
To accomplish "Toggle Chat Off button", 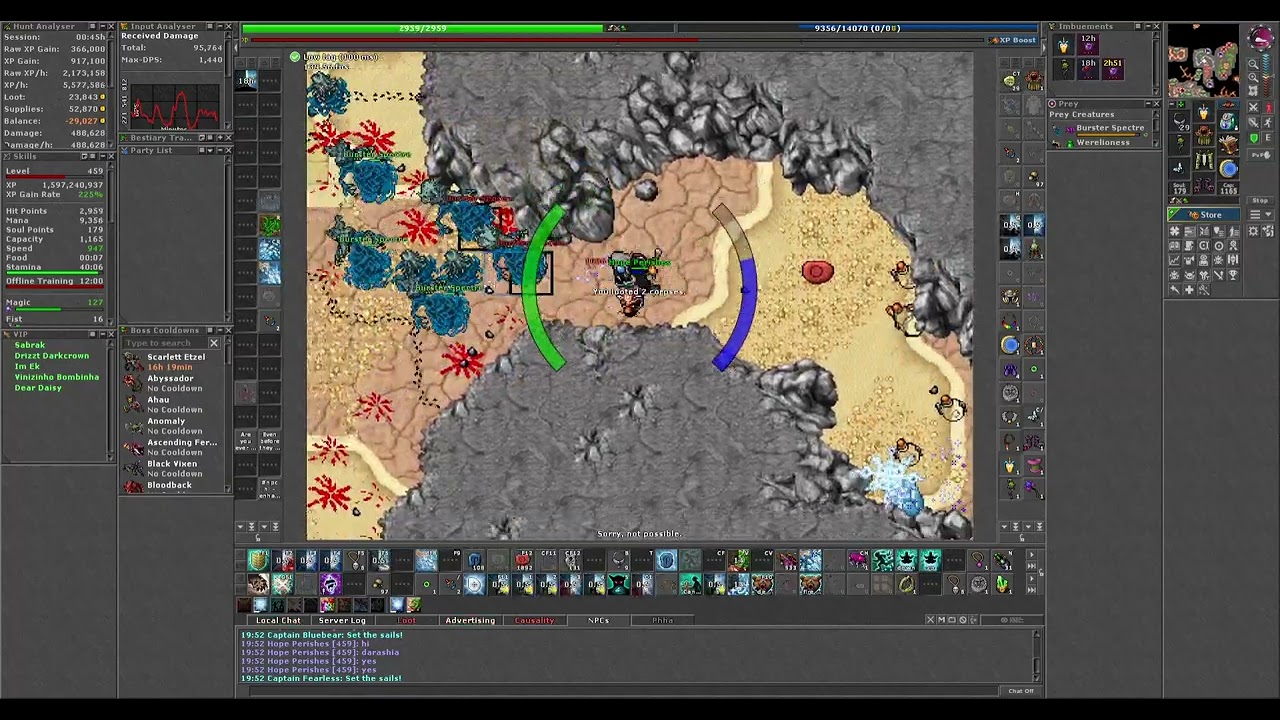I will click(x=1021, y=691).
